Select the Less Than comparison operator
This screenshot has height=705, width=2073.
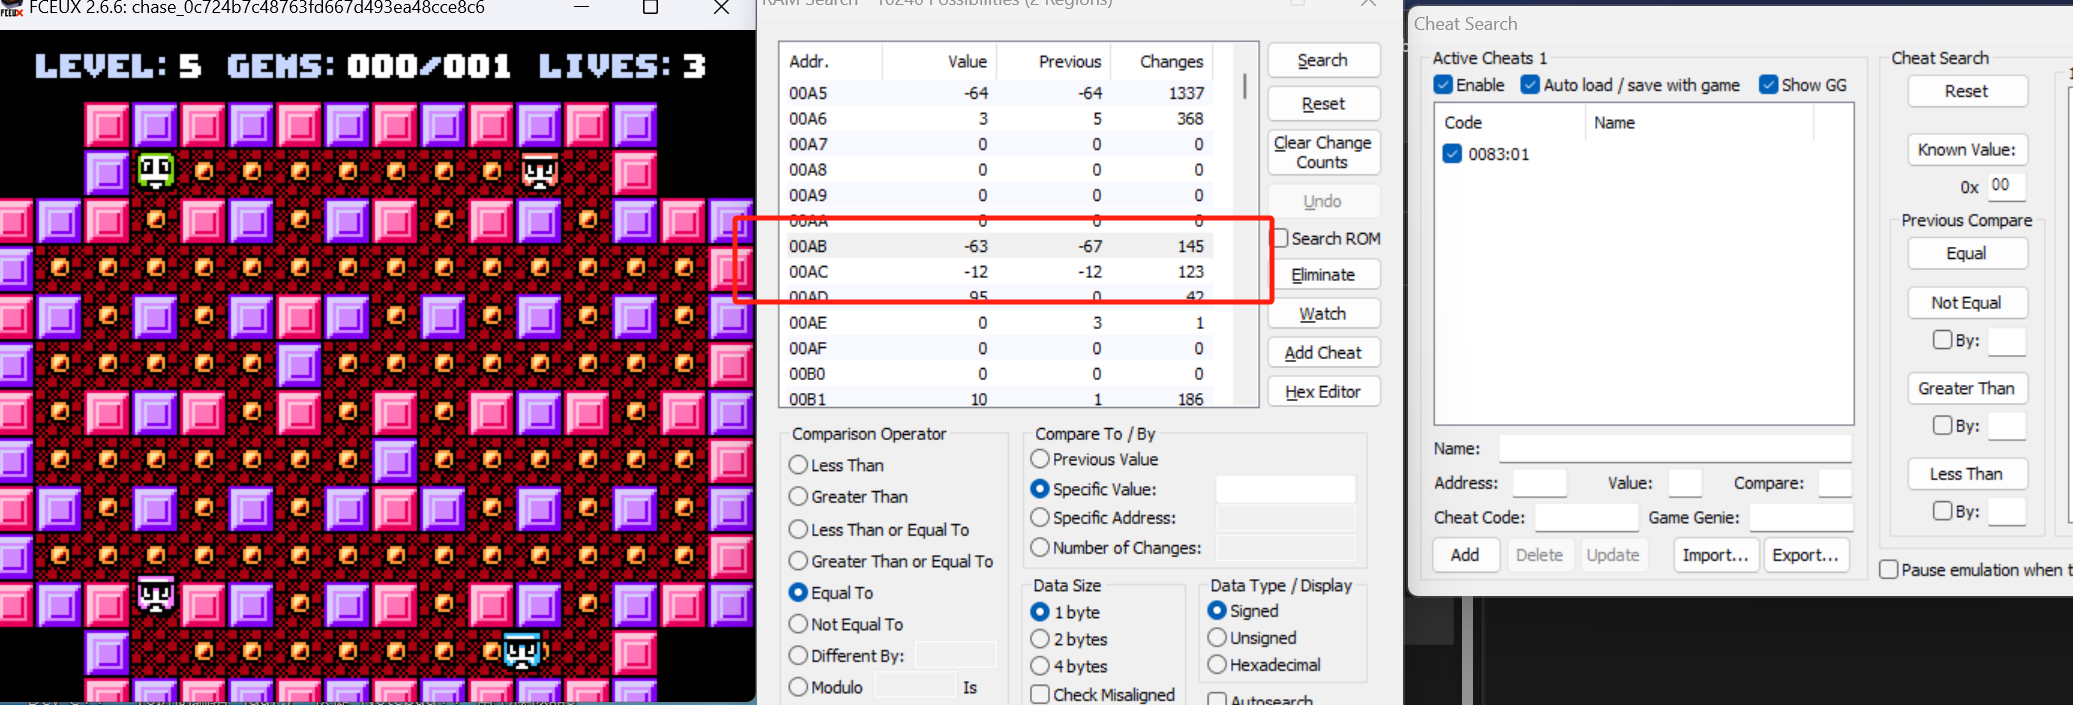(798, 465)
